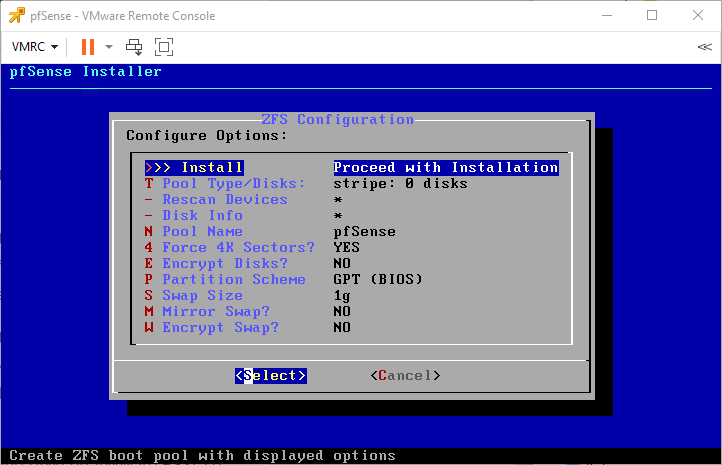This screenshot has height=465, width=722.
Task: Click the orange pause virtual machine icon
Action: pyautogui.click(x=88, y=47)
